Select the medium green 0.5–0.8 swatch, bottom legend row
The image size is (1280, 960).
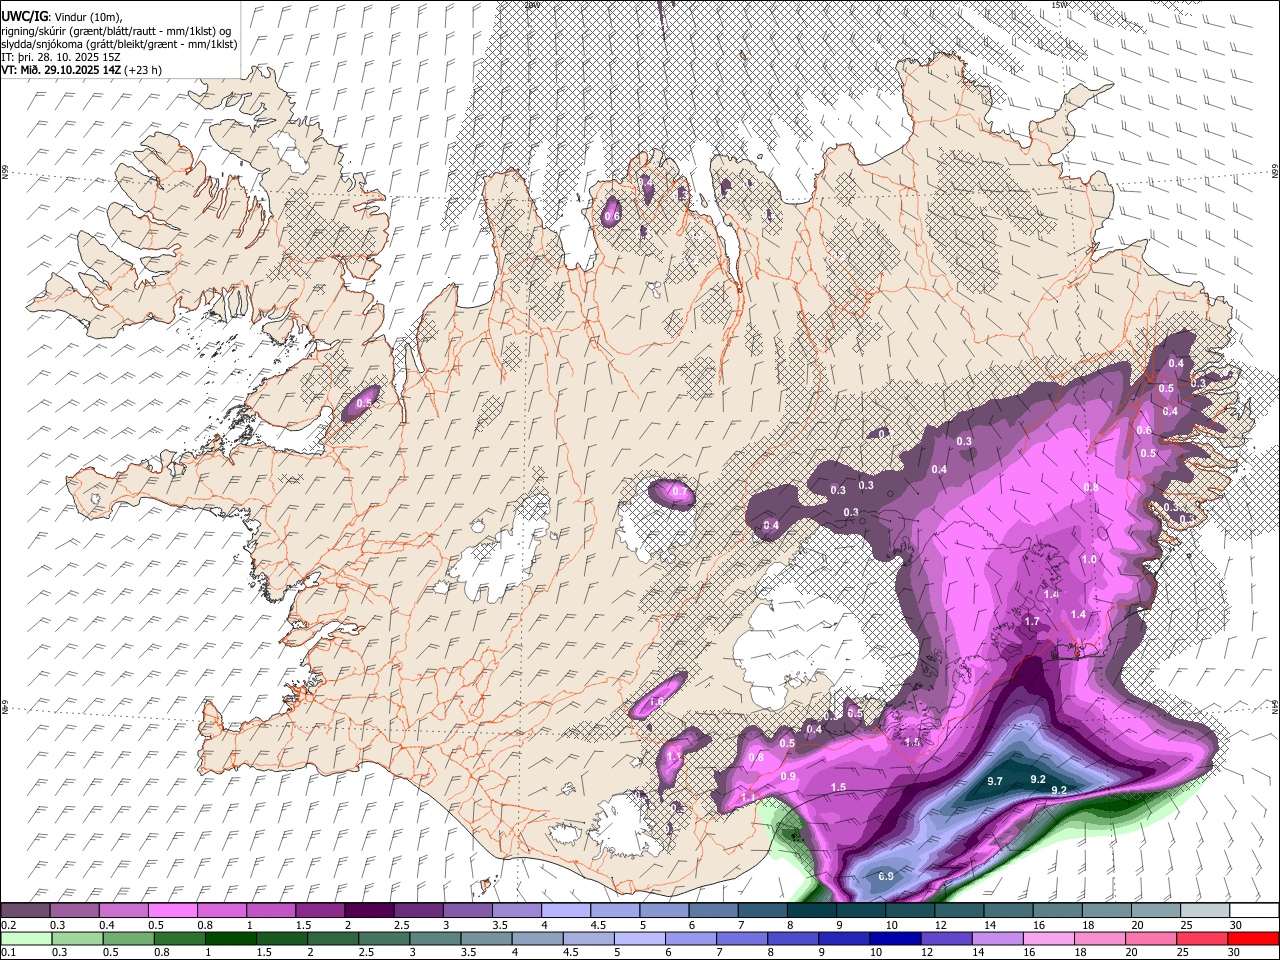click(x=129, y=938)
